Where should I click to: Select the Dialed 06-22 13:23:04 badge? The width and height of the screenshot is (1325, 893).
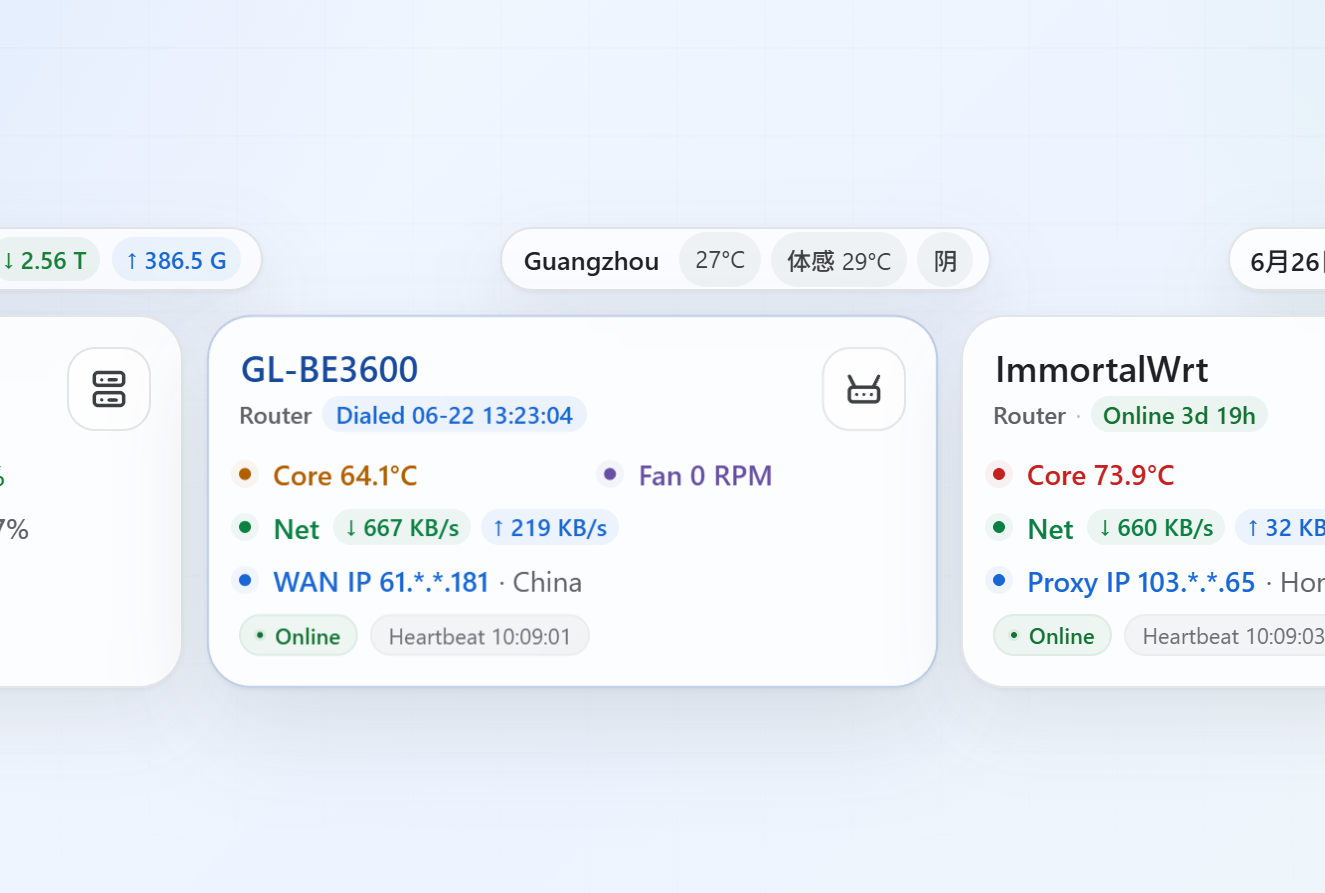coord(454,415)
